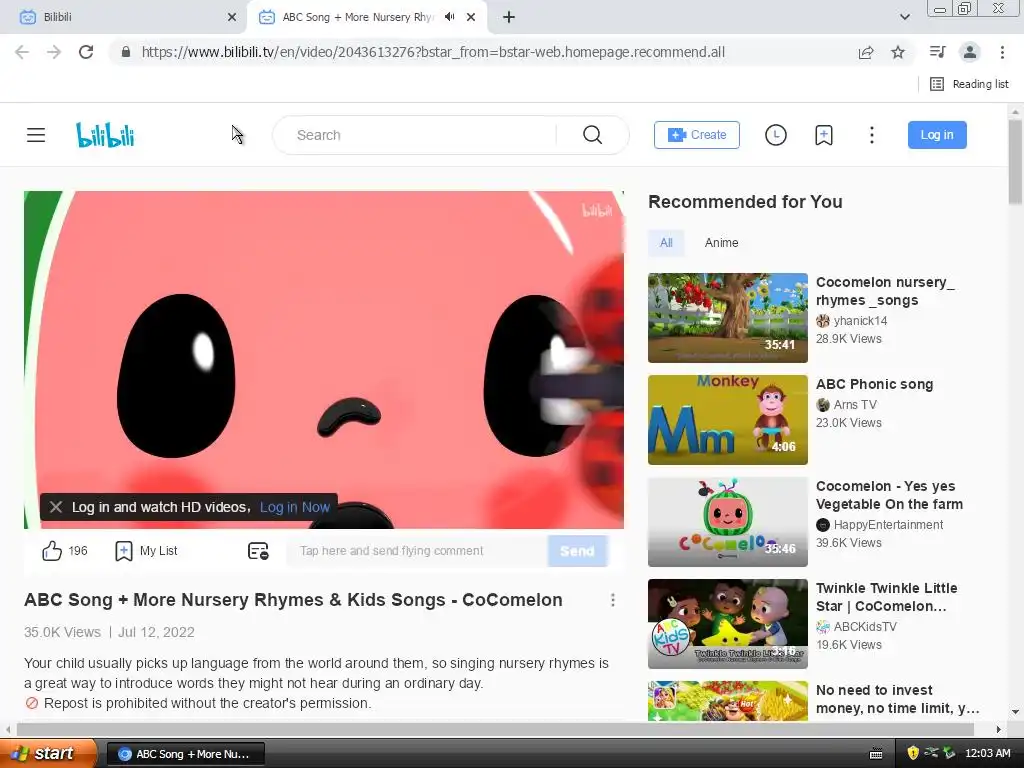This screenshot has height=768, width=1024.
Task: Open the on-screen keyboard tray icon
Action: (x=876, y=754)
